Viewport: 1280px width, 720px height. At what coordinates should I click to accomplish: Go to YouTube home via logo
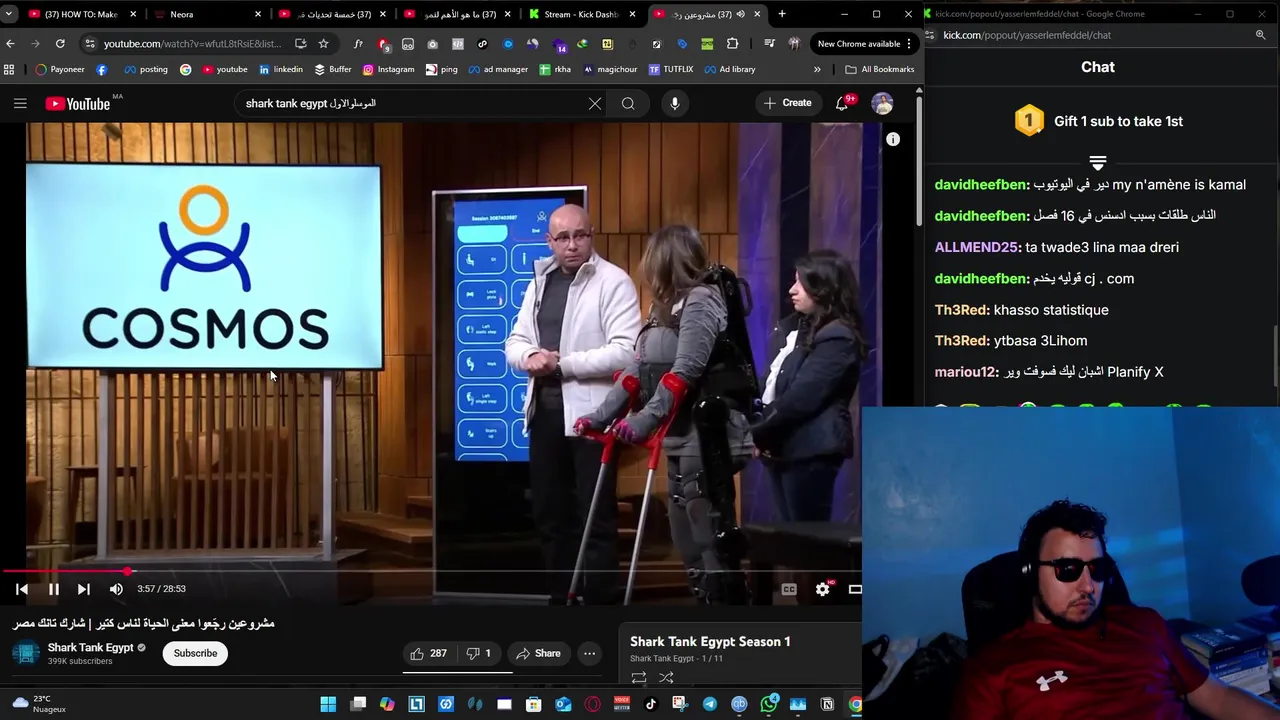click(x=78, y=103)
